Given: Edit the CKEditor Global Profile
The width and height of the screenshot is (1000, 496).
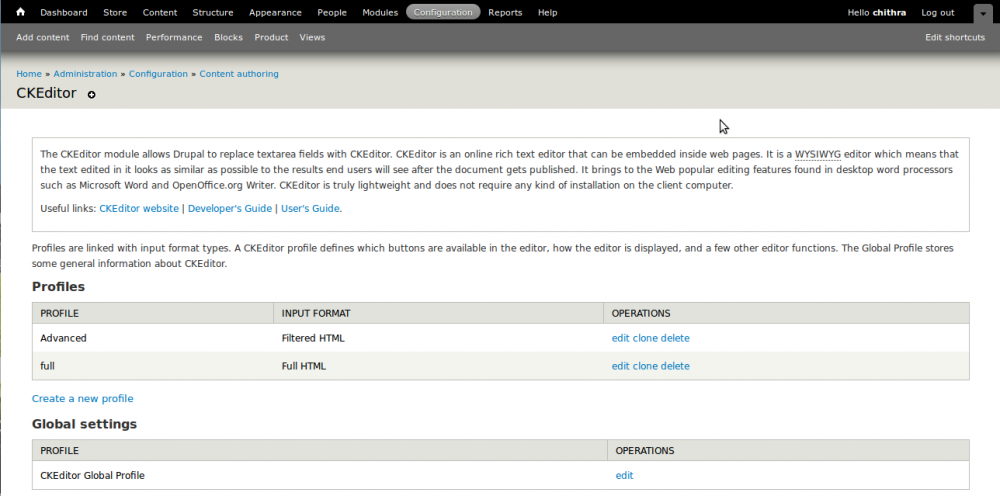Looking at the screenshot, I should [x=624, y=475].
